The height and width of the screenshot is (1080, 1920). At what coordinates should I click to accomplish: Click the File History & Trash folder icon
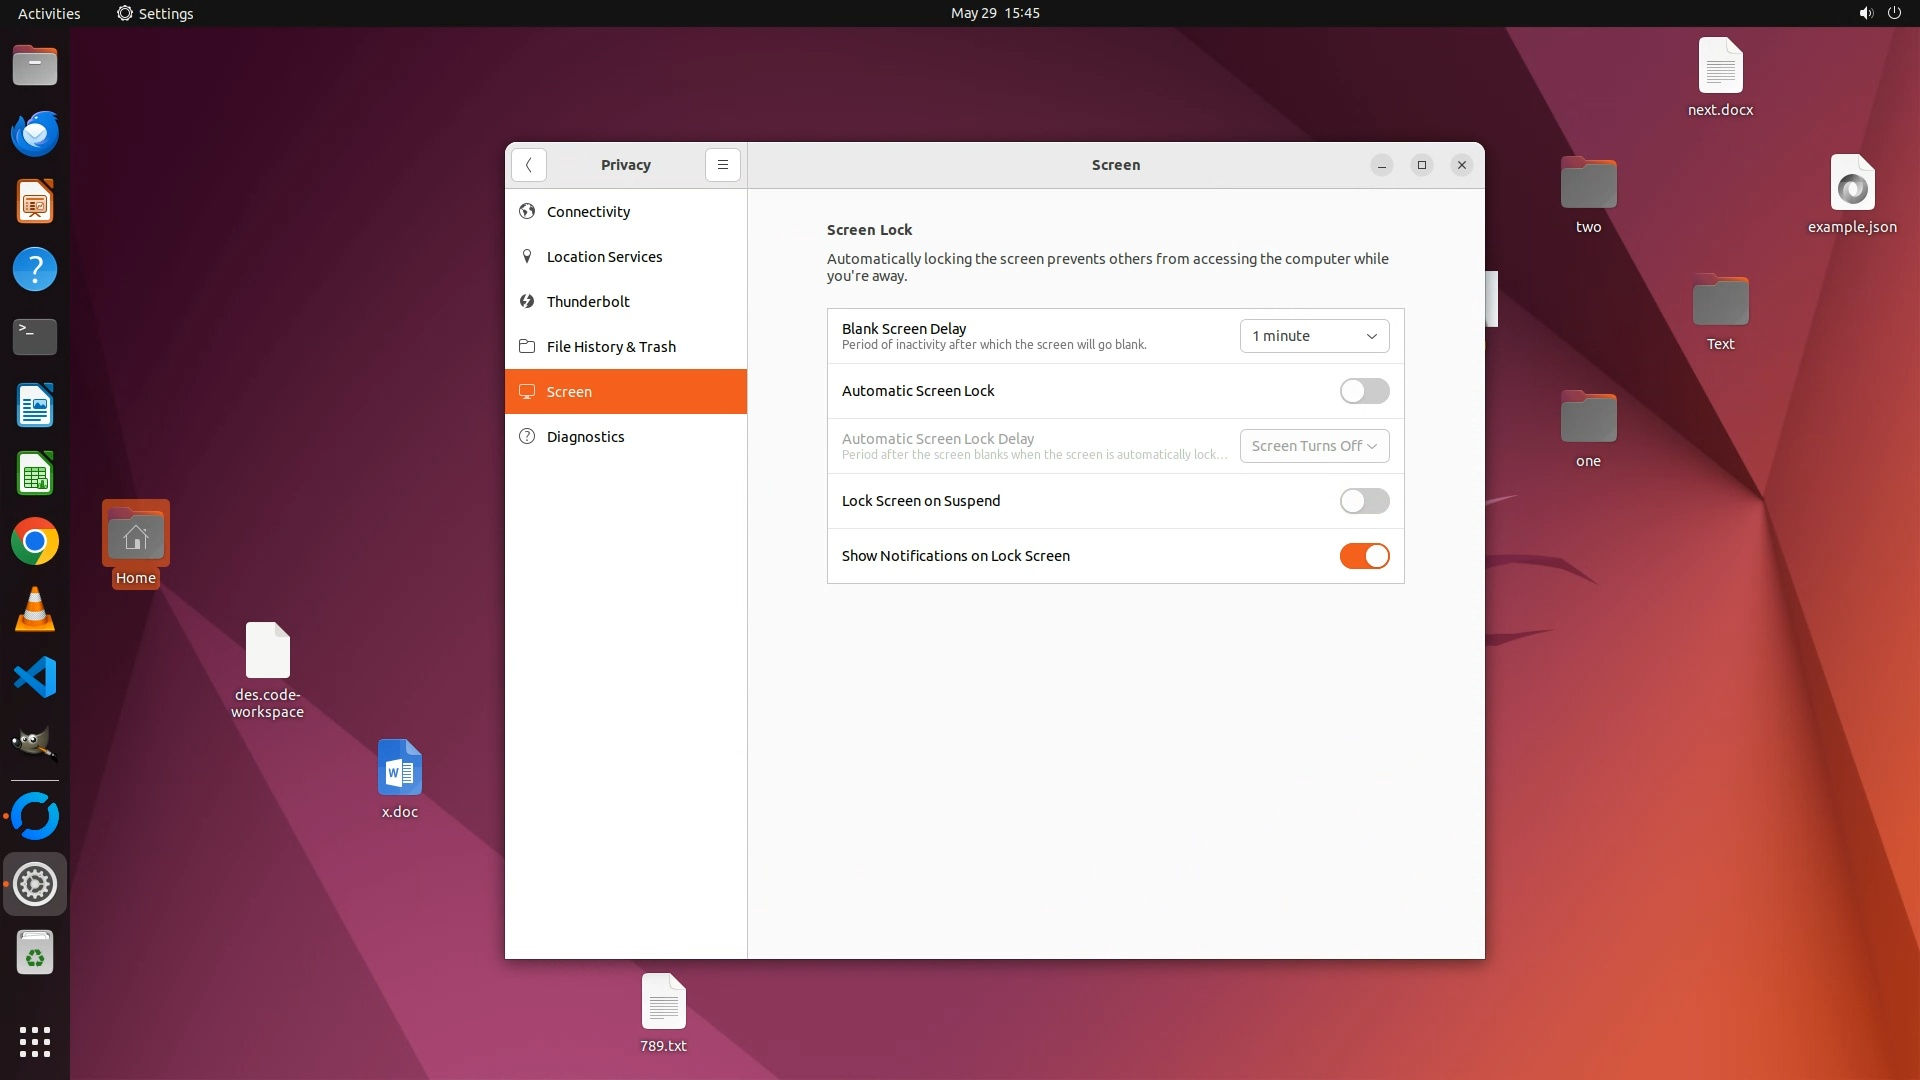(527, 347)
